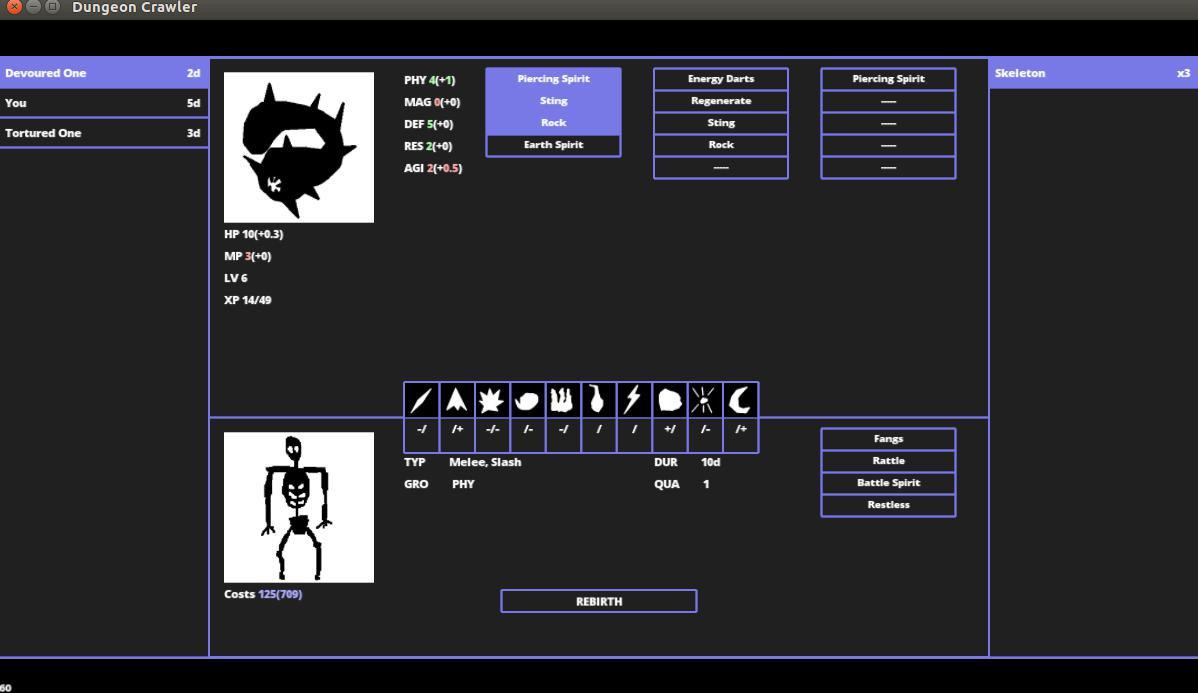This screenshot has width=1198, height=693.
Task: Click the highlighted Rock skill
Action: pyautogui.click(x=553, y=123)
